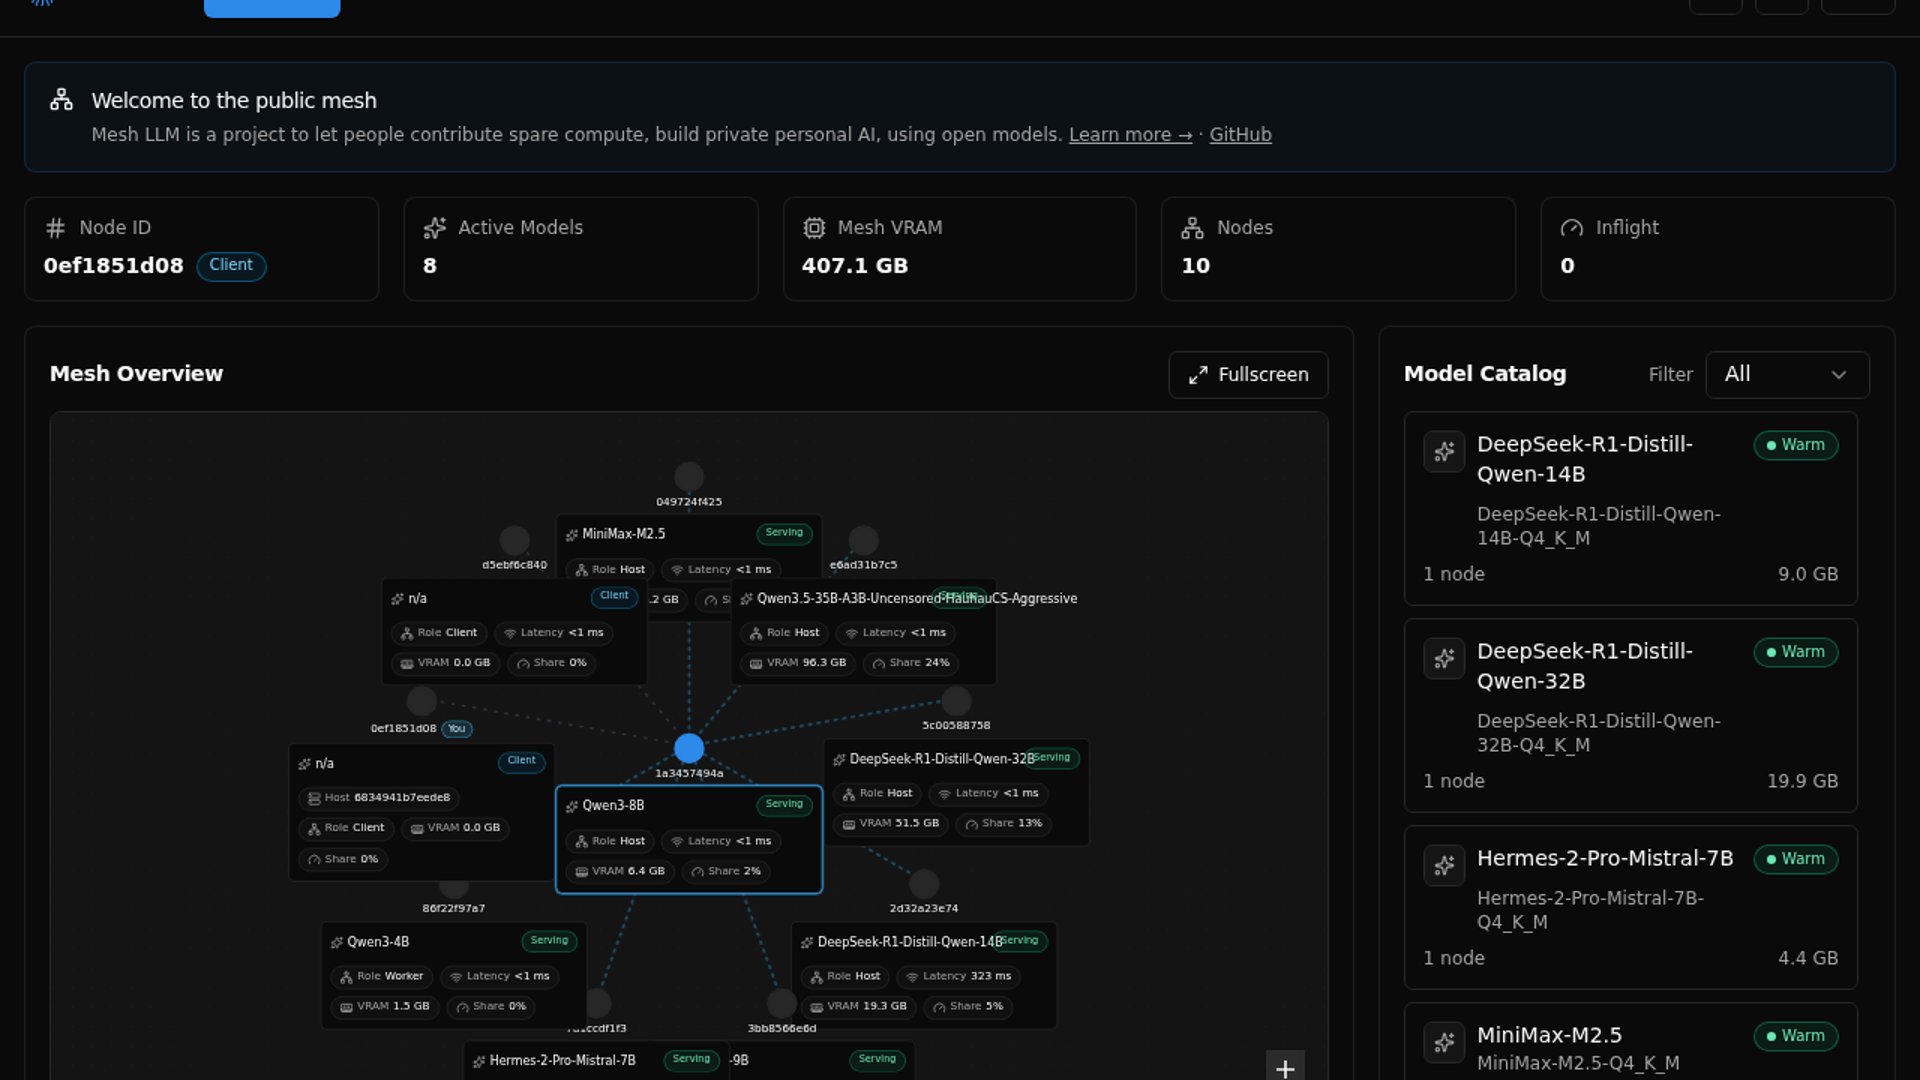The height and width of the screenshot is (1080, 1920).
Task: Click the Warm badge on Hermes-2-Pro-Mistral-7B
Action: tap(1795, 859)
